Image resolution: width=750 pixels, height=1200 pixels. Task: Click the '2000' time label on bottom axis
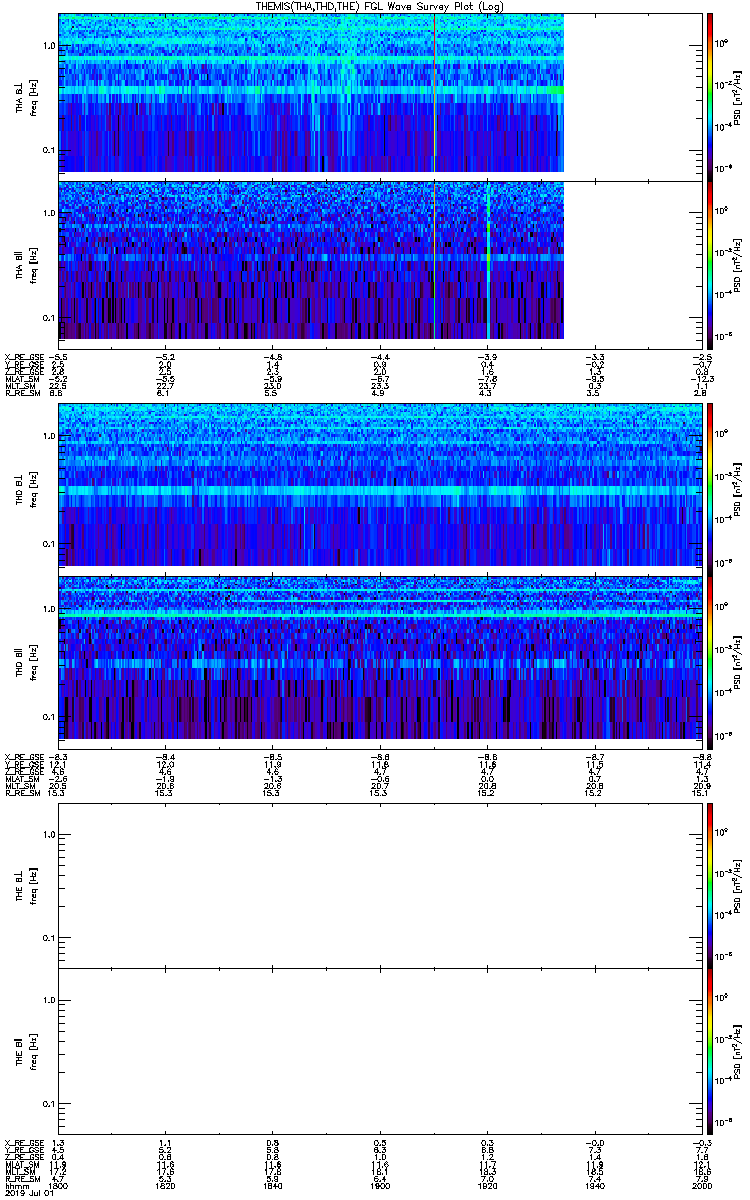click(700, 1186)
